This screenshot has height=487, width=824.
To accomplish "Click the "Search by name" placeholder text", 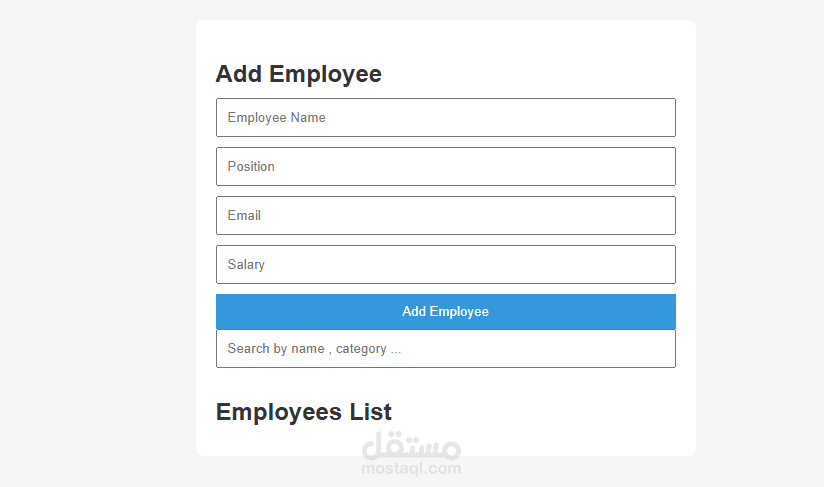I will (276, 349).
